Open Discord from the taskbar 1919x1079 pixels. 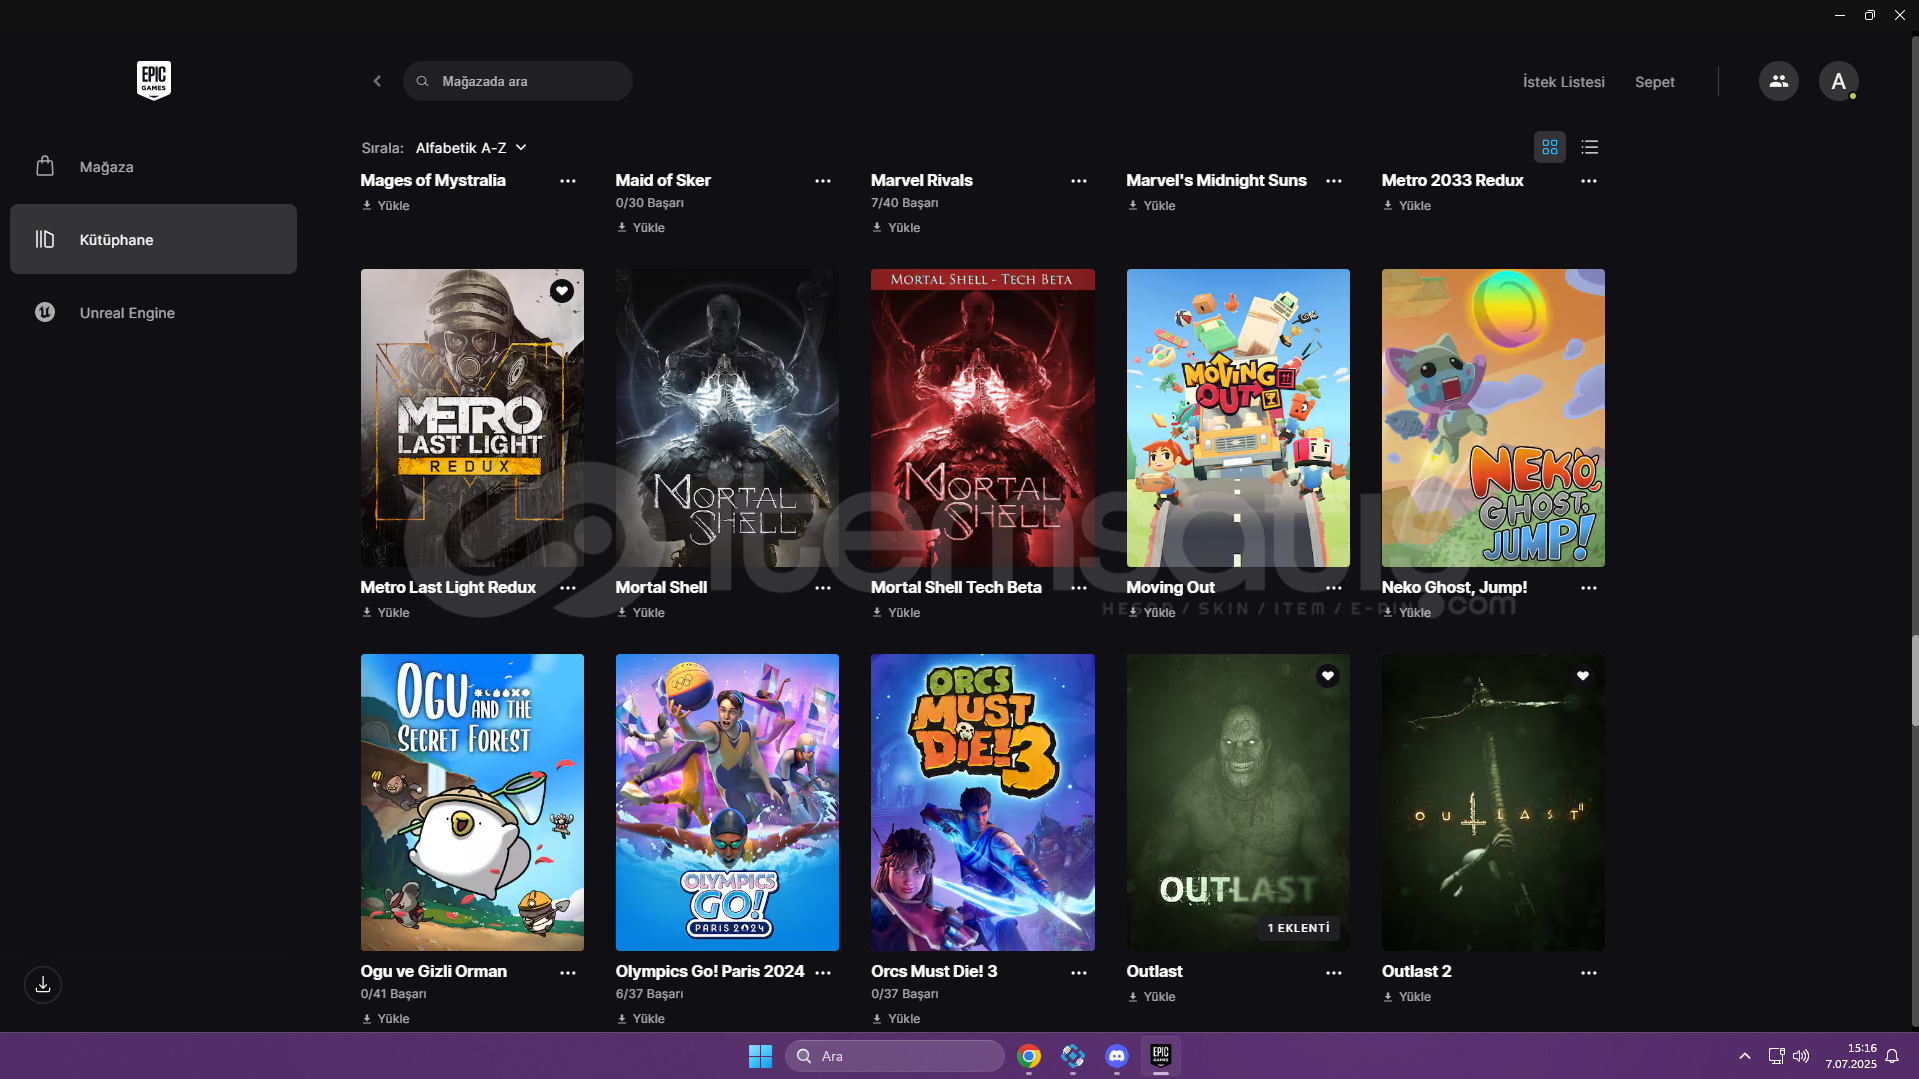tap(1116, 1056)
